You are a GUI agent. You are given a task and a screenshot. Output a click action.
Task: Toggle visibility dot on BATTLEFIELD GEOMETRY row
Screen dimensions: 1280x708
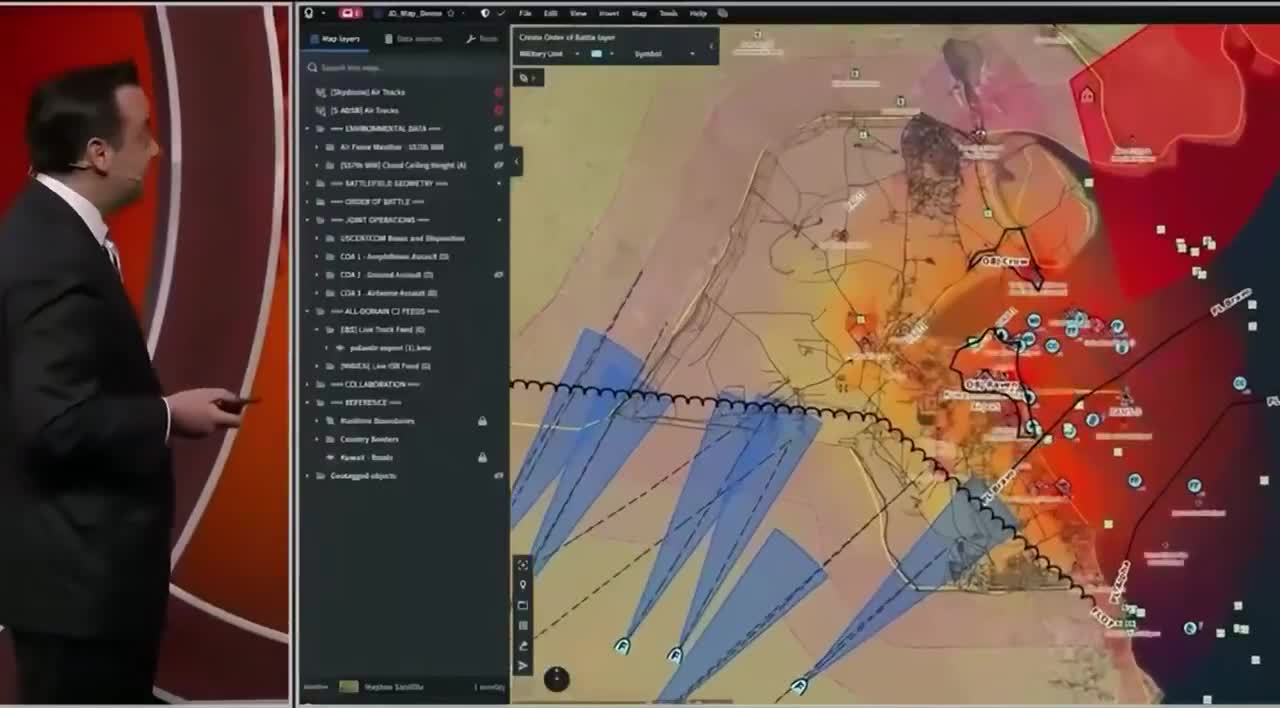click(x=498, y=184)
